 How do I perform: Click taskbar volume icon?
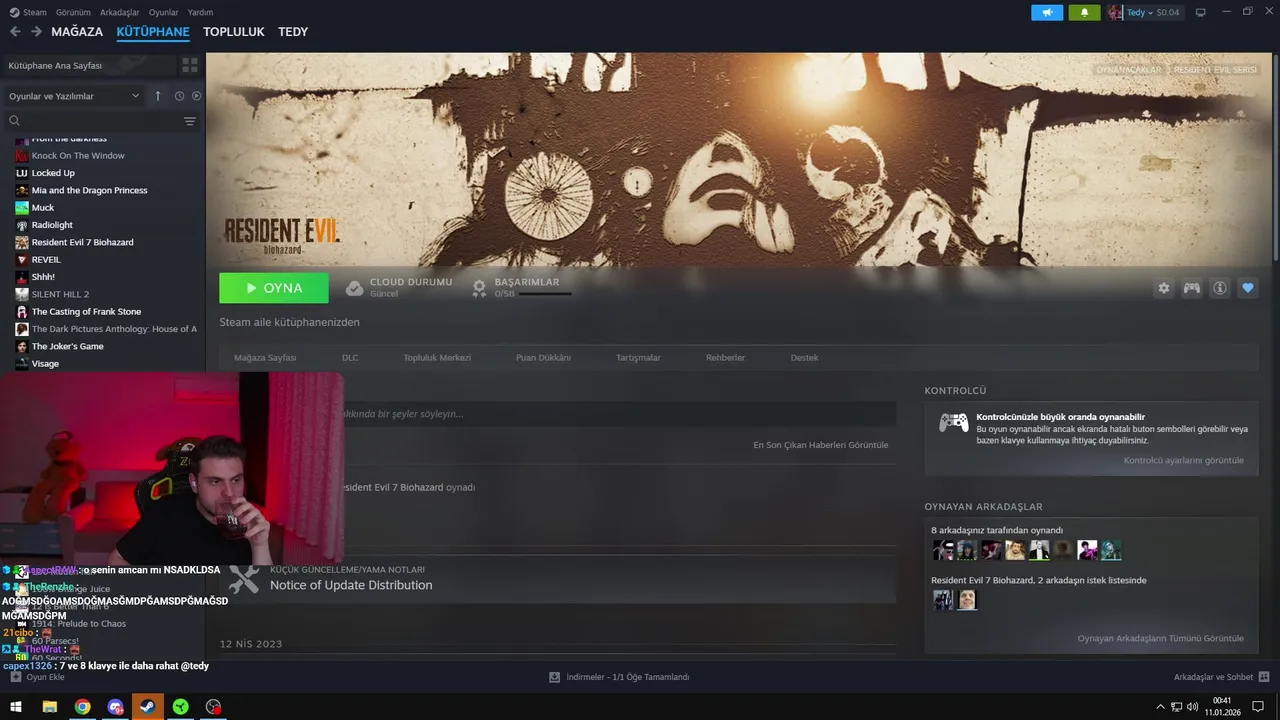(x=1191, y=706)
